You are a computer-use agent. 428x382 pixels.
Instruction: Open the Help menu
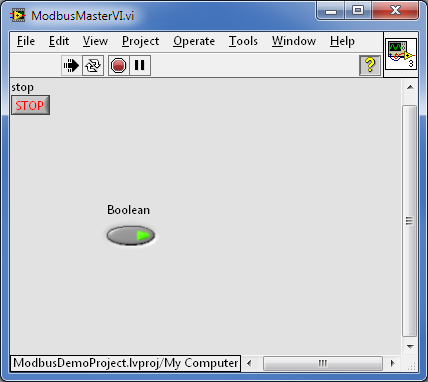click(x=342, y=41)
